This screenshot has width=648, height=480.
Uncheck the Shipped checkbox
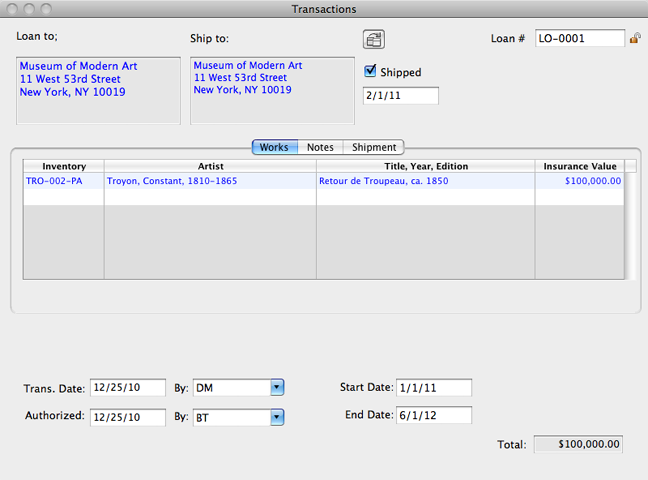[x=371, y=71]
